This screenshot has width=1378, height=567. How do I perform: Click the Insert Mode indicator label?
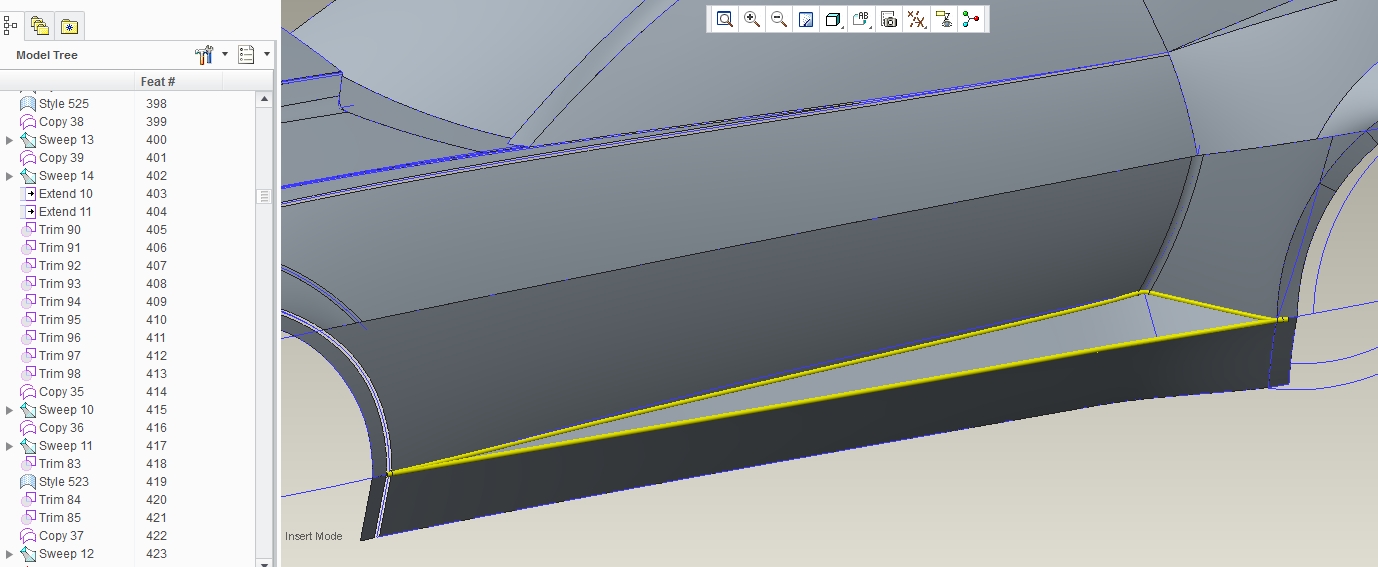313,537
